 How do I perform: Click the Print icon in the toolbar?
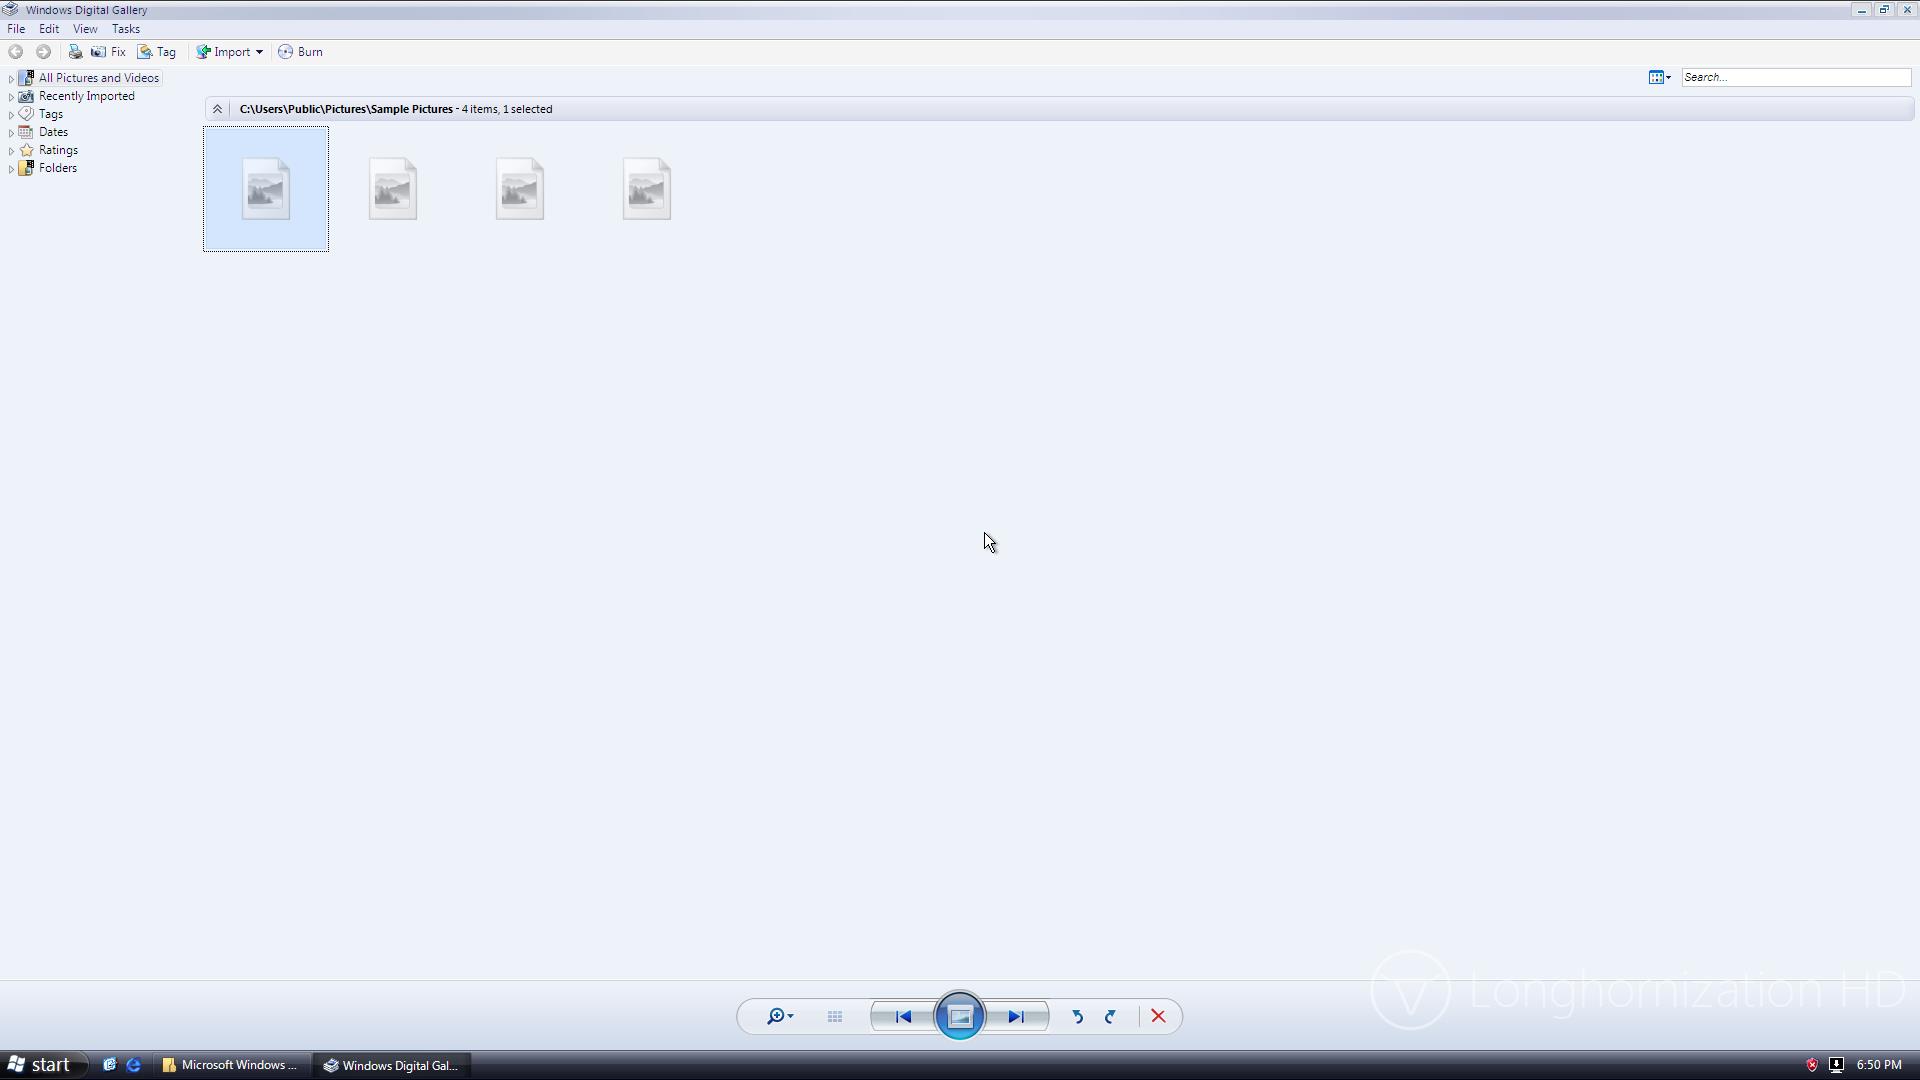75,52
